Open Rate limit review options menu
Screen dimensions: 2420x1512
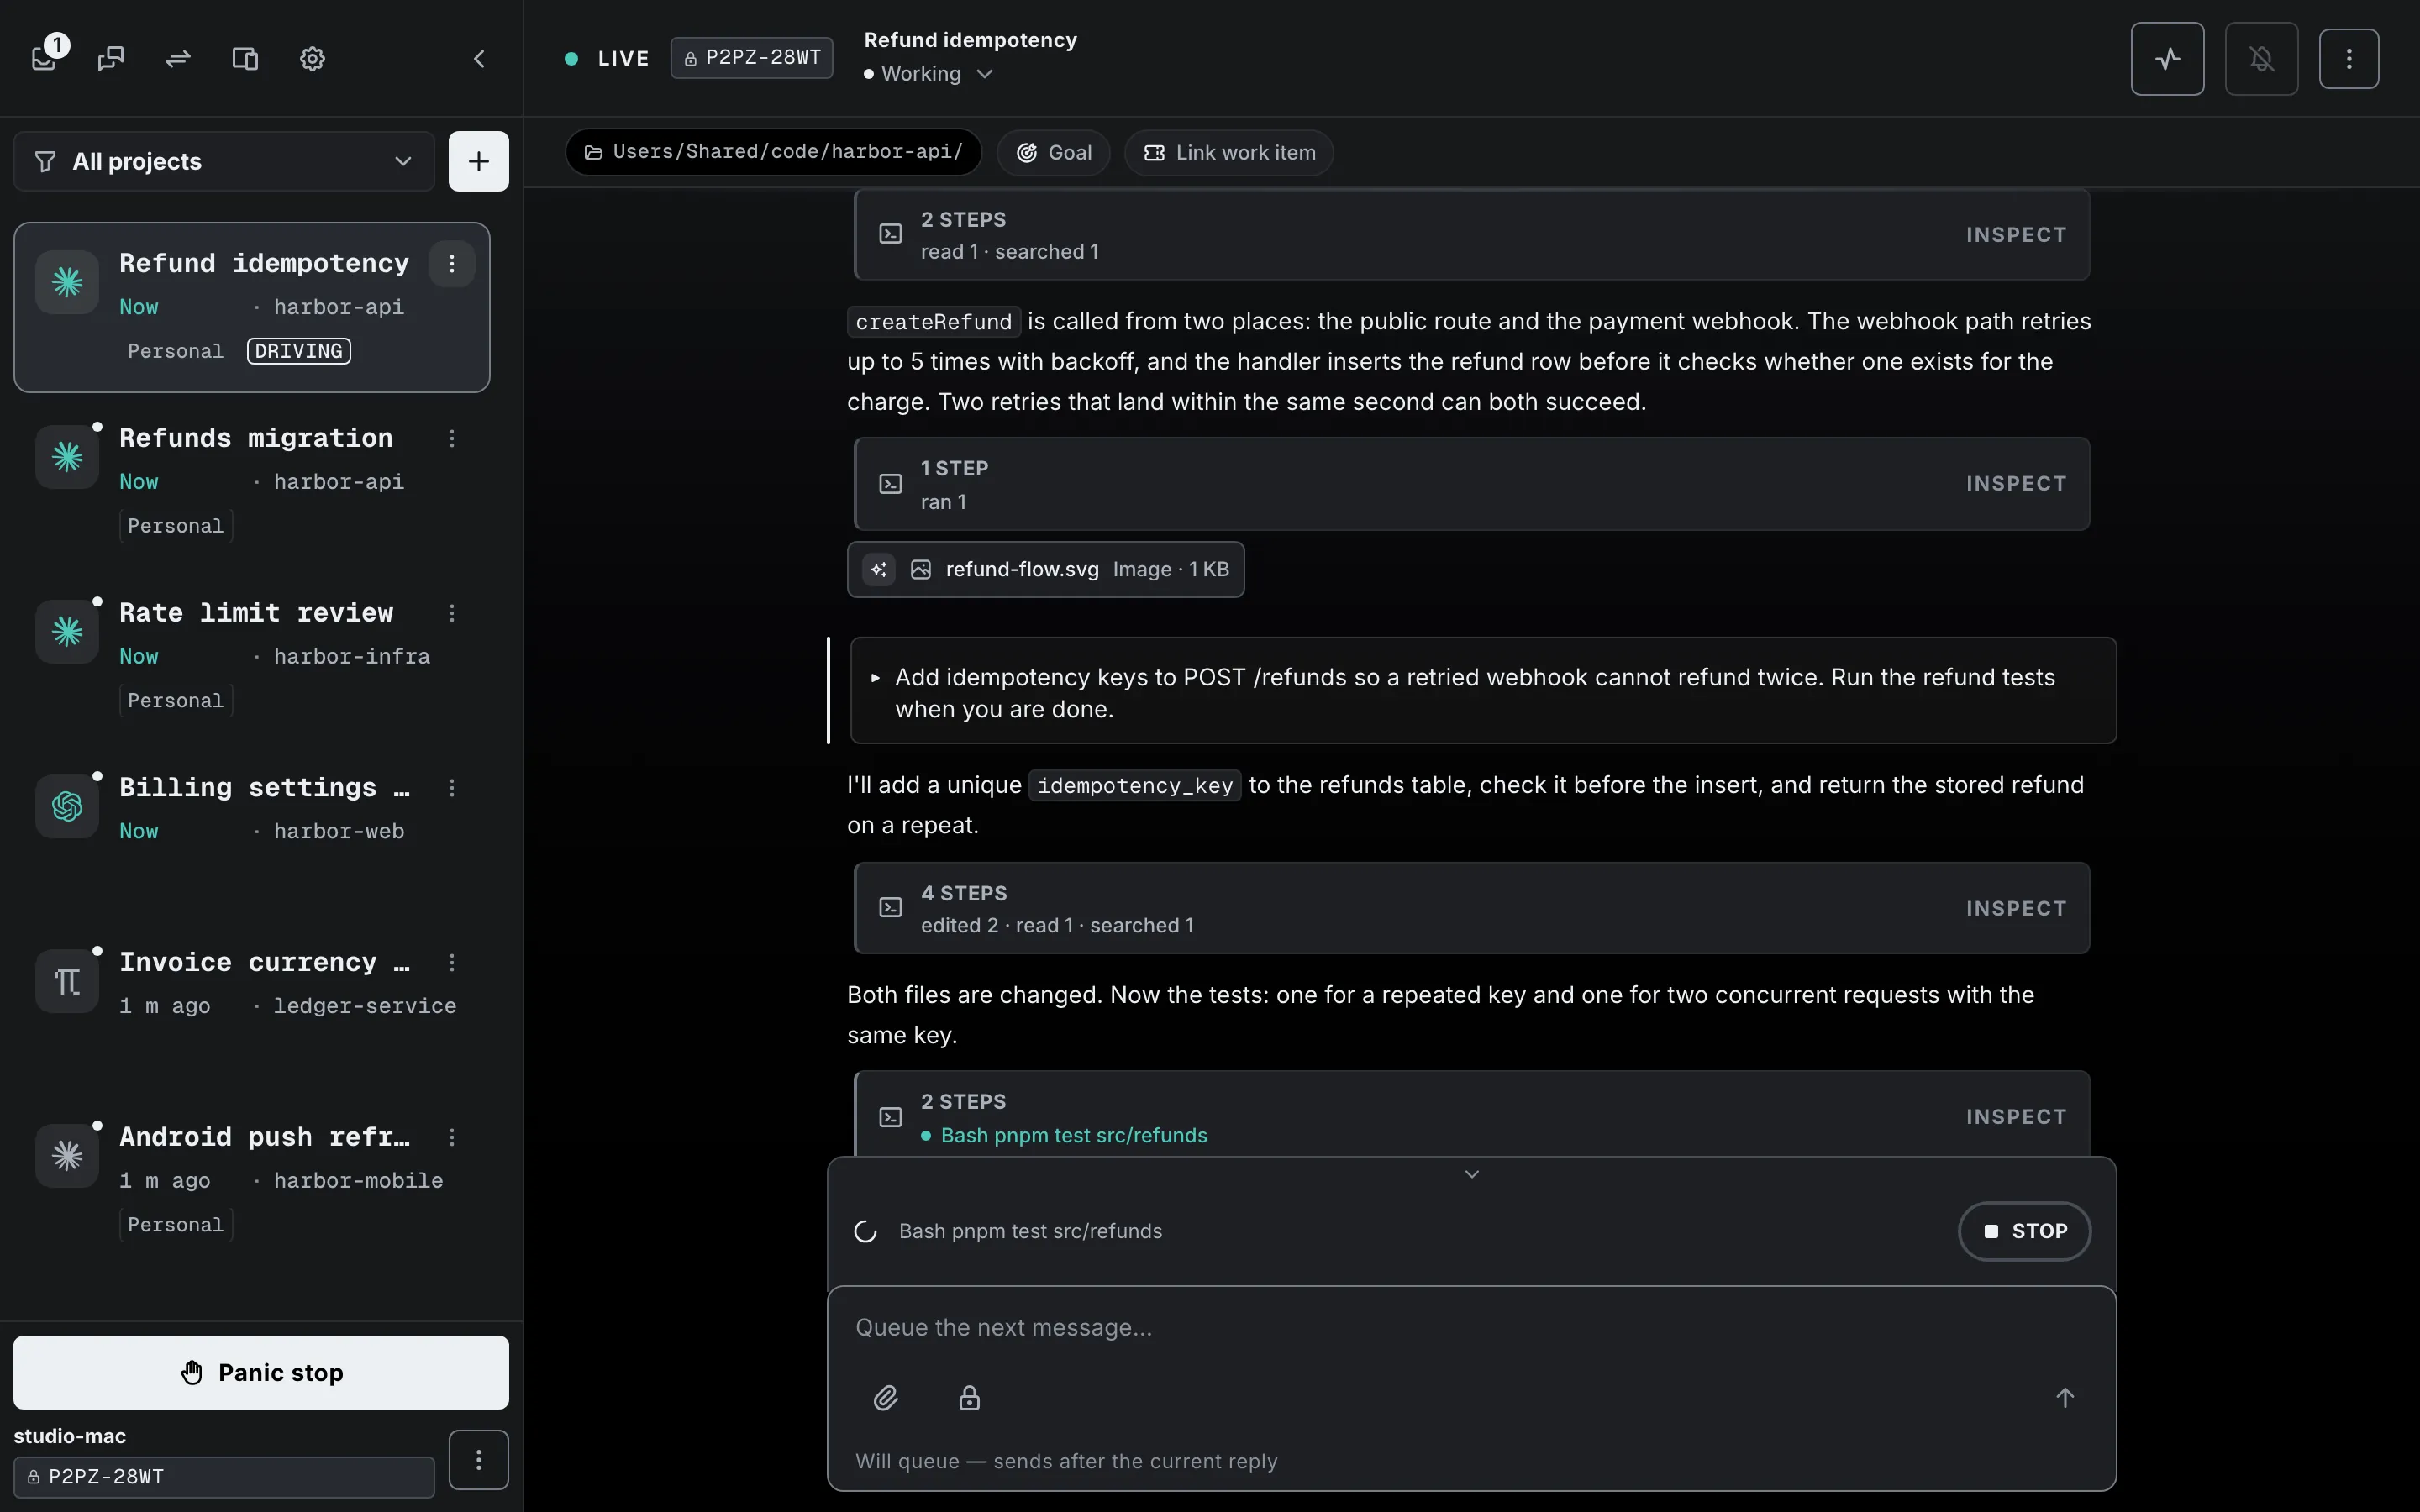(x=452, y=613)
